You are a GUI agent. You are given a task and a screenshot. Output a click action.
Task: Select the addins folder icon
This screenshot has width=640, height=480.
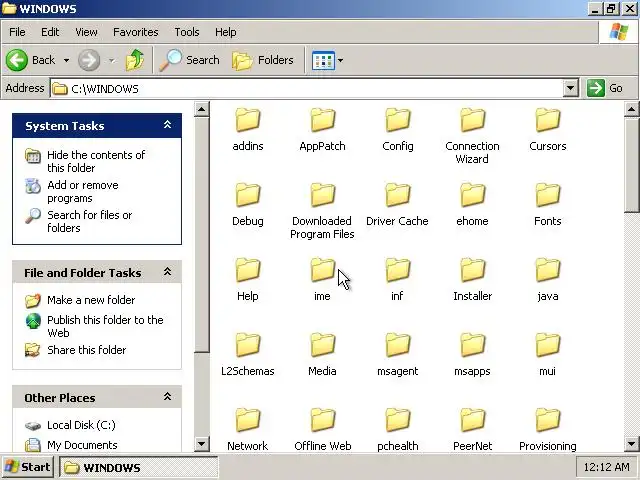click(248, 120)
